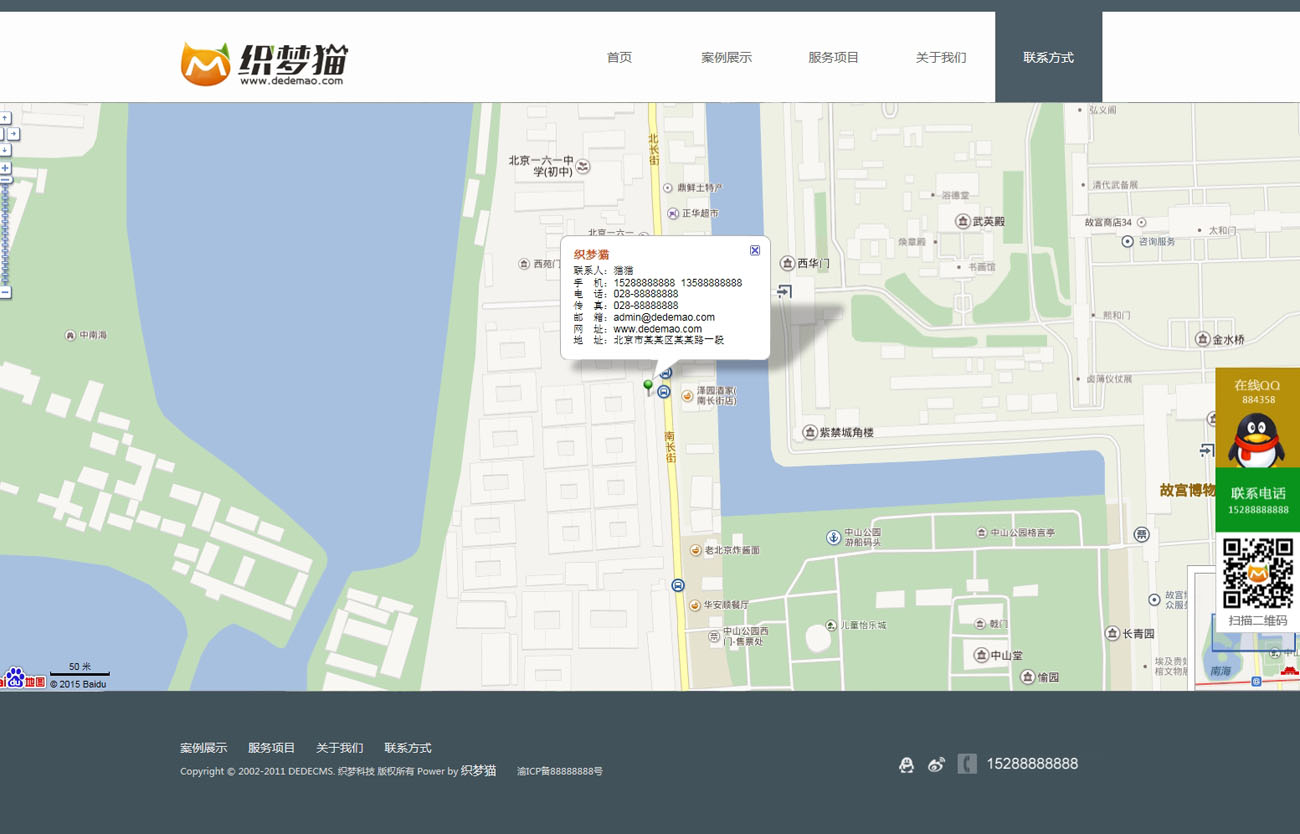This screenshot has height=834, width=1300.
Task: Click the zoom level slider track
Action: pos(5,235)
